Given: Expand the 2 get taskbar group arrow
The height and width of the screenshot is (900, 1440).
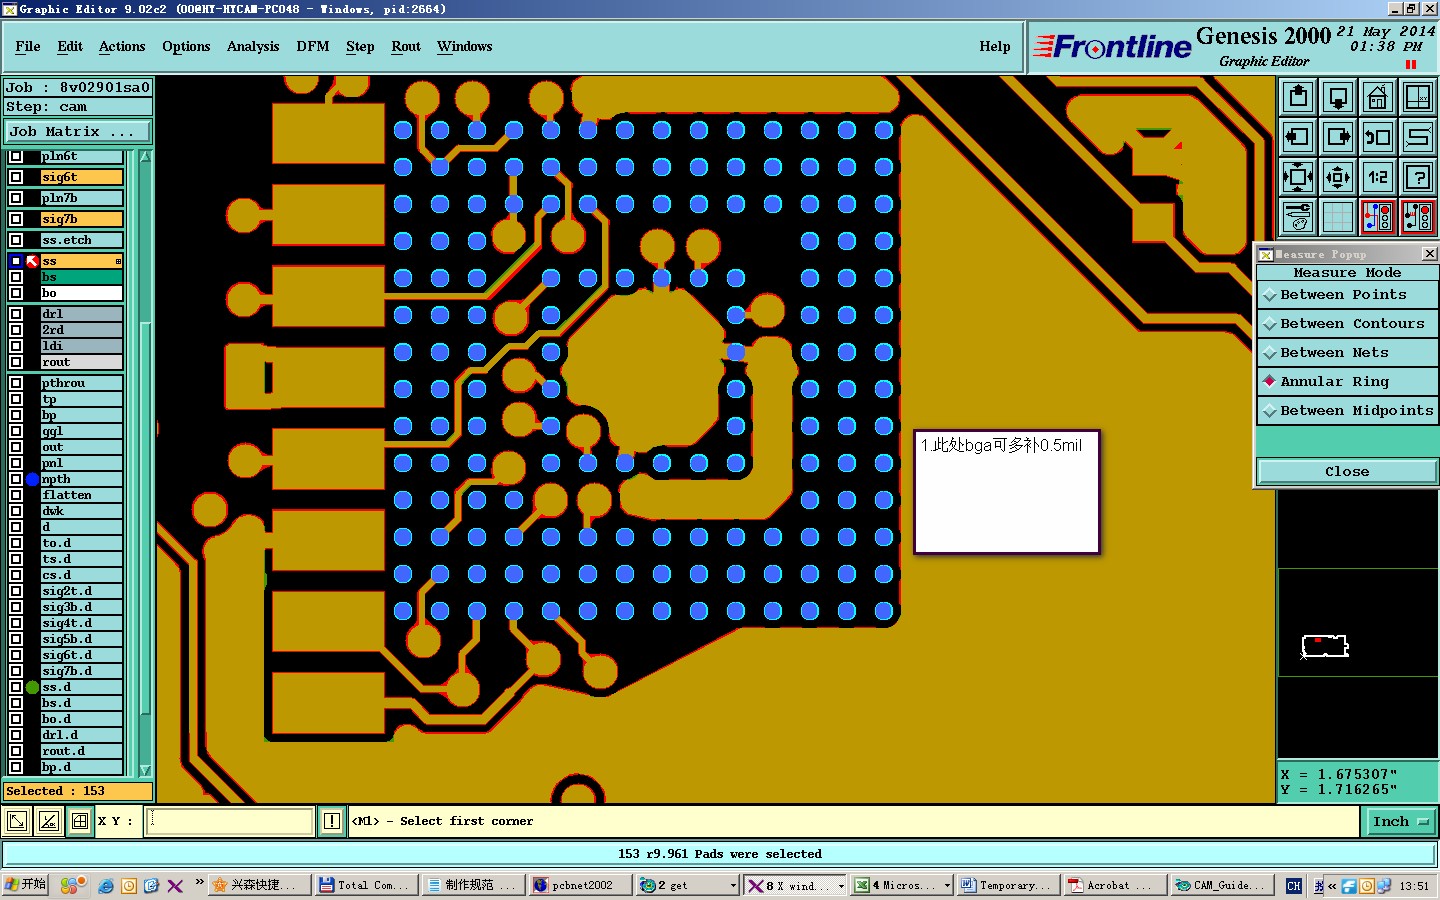Looking at the screenshot, I should [733, 885].
